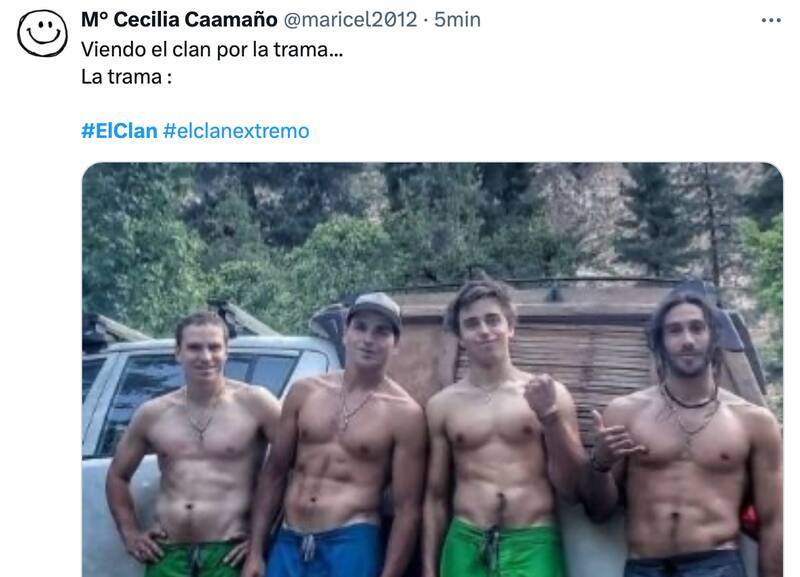Image resolution: width=800 pixels, height=577 pixels.
Task: Click the "La trama :" text line
Action: pyautogui.click(x=127, y=77)
